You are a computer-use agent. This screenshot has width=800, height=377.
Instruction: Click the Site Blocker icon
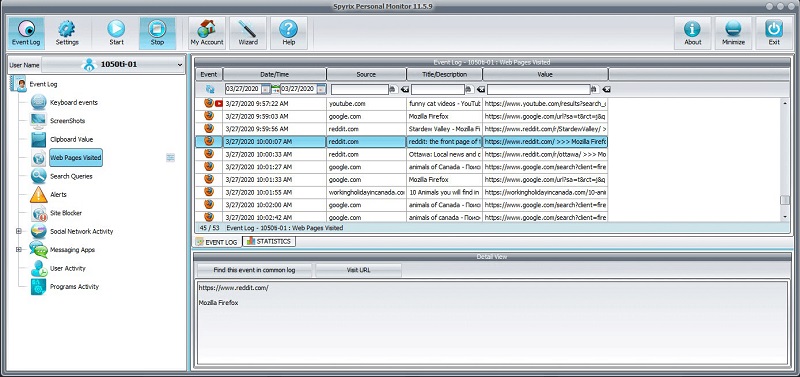point(38,213)
